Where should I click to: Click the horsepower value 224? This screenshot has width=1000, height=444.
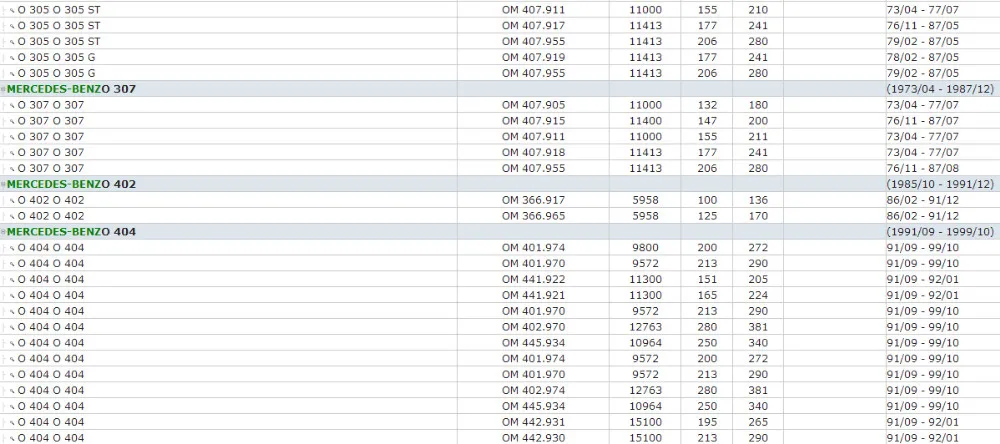click(758, 295)
